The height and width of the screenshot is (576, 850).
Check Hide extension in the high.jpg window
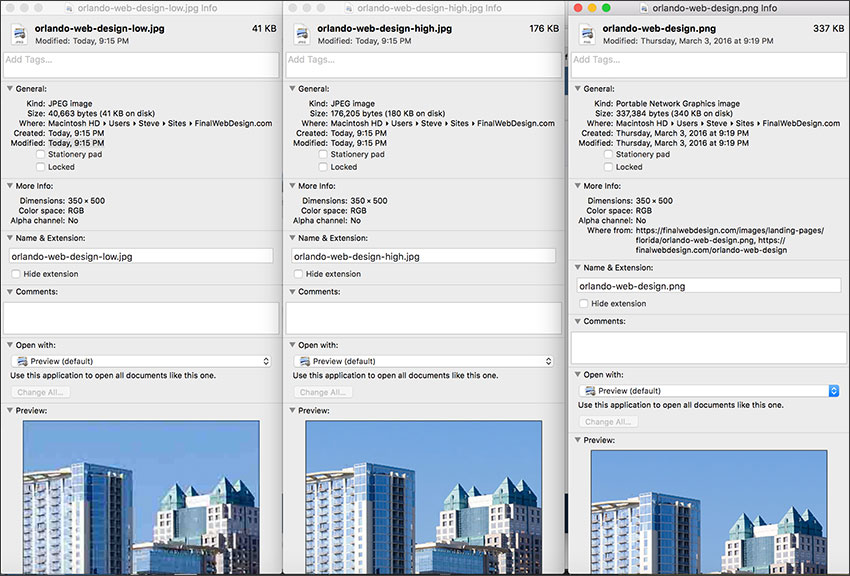click(x=298, y=274)
